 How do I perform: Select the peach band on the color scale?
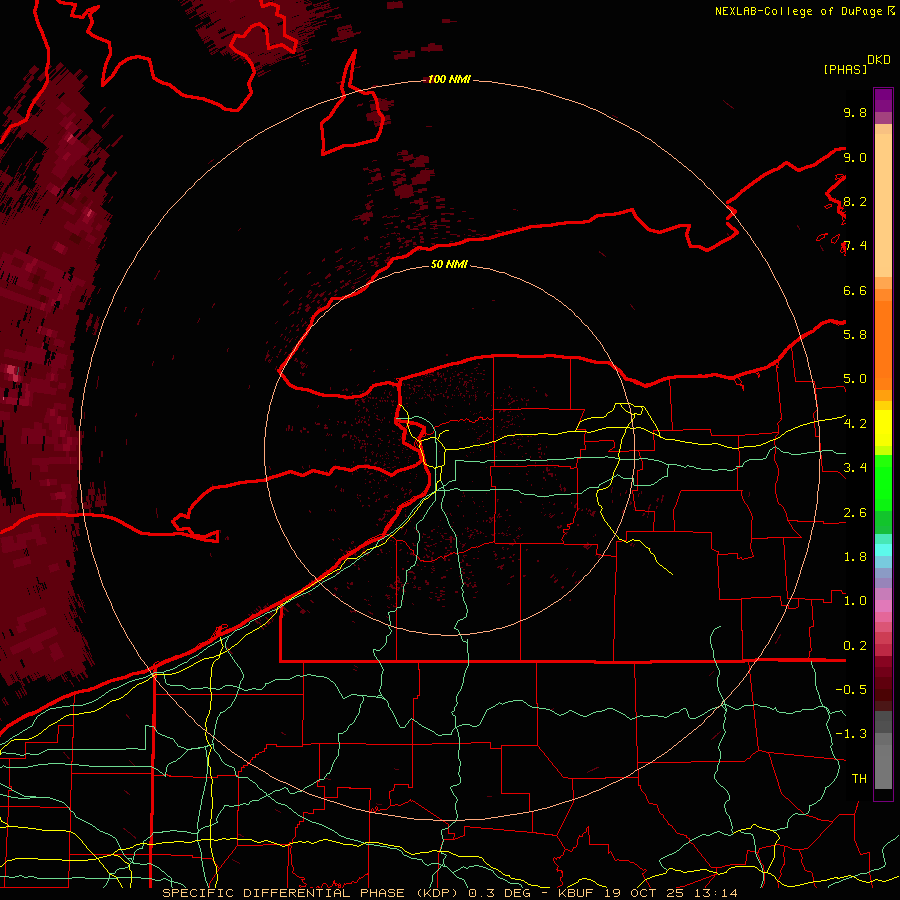[883, 200]
